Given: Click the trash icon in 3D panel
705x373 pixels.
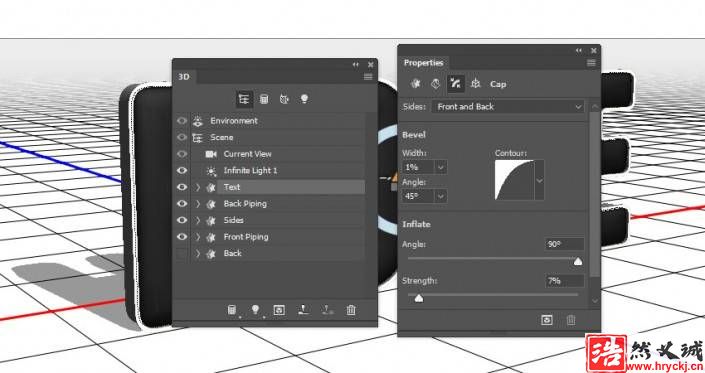Looking at the screenshot, I should point(351,310).
